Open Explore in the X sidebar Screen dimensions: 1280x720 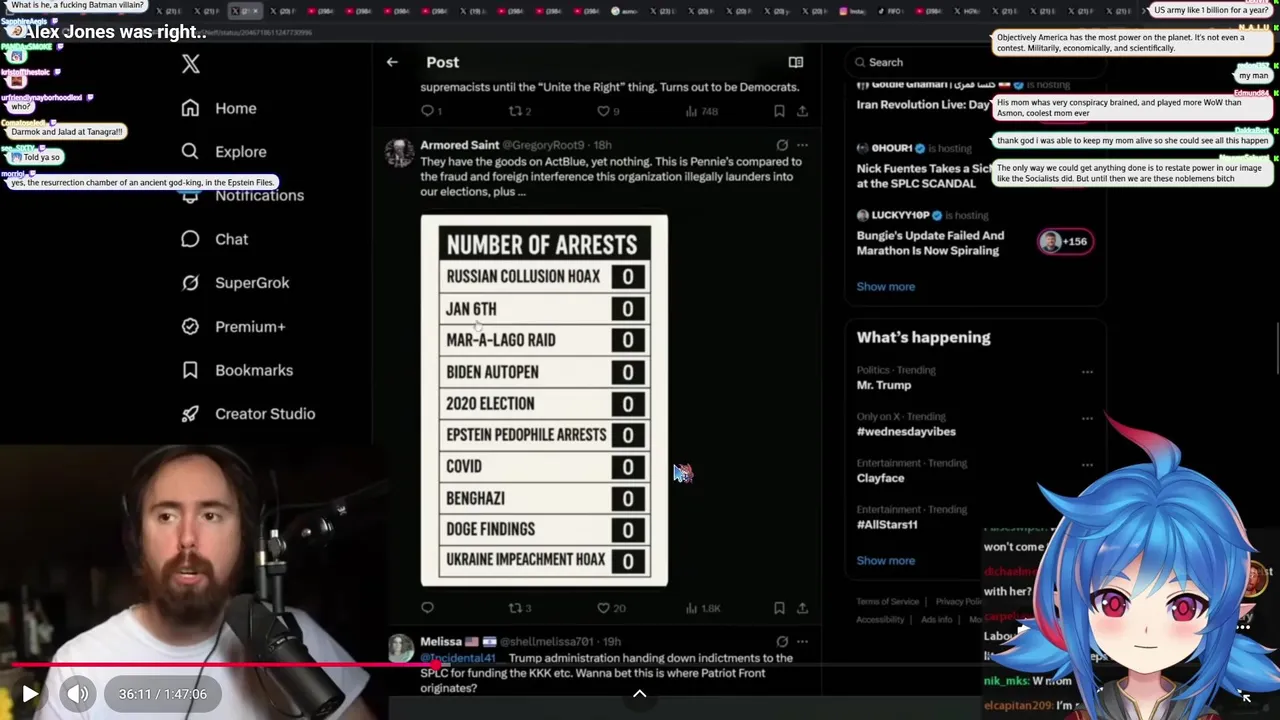[240, 152]
